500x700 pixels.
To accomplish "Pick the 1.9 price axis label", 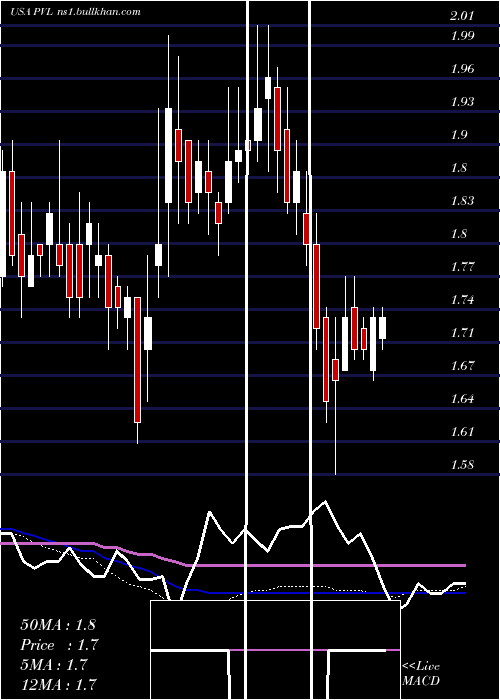I will (x=458, y=135).
